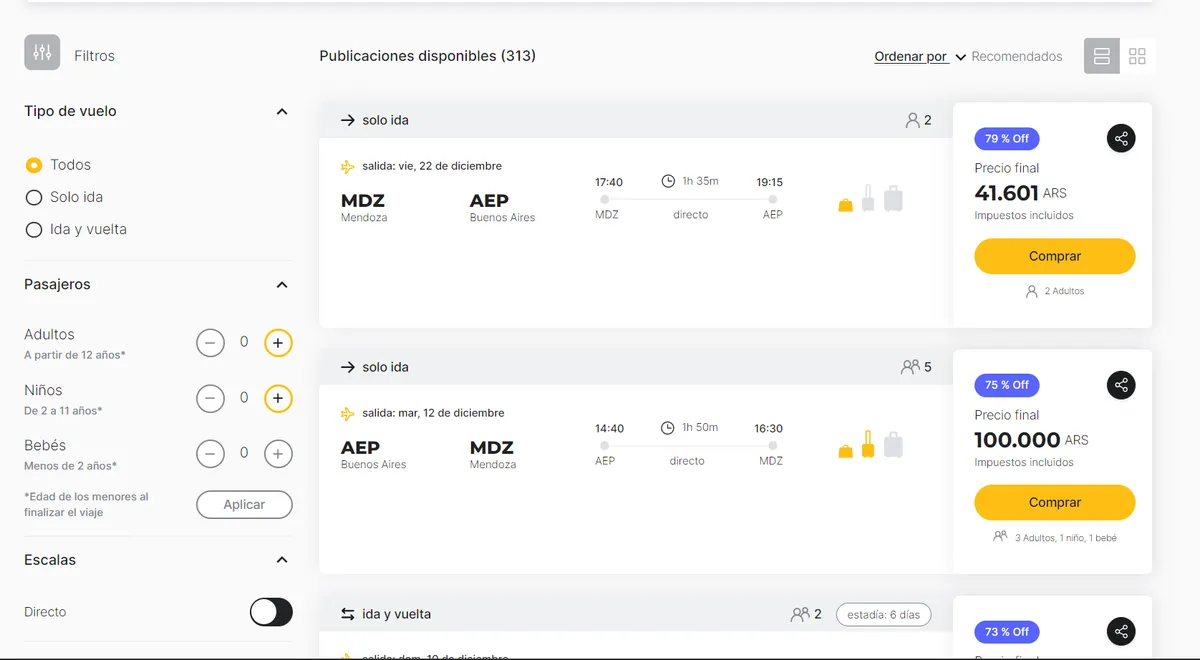The image size is (1200, 660).
Task: Collapse the Escalas filter section
Action: coord(282,560)
